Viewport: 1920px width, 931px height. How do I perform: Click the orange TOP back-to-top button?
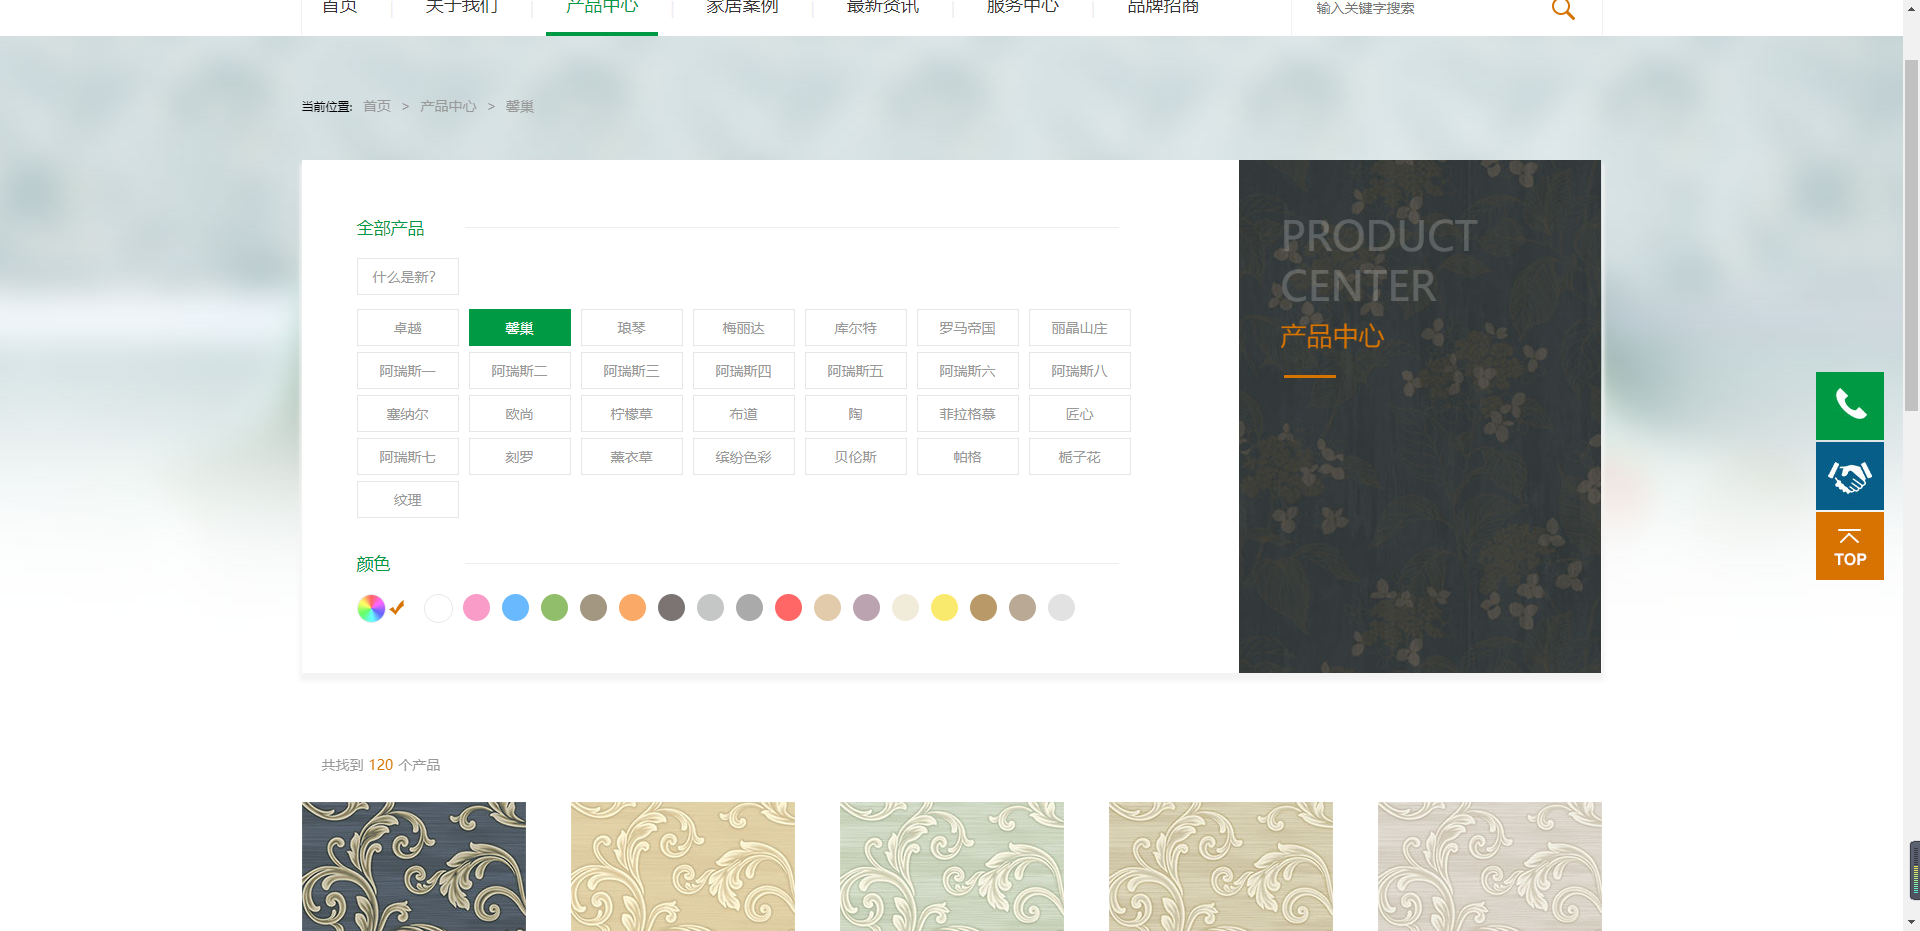click(x=1849, y=546)
